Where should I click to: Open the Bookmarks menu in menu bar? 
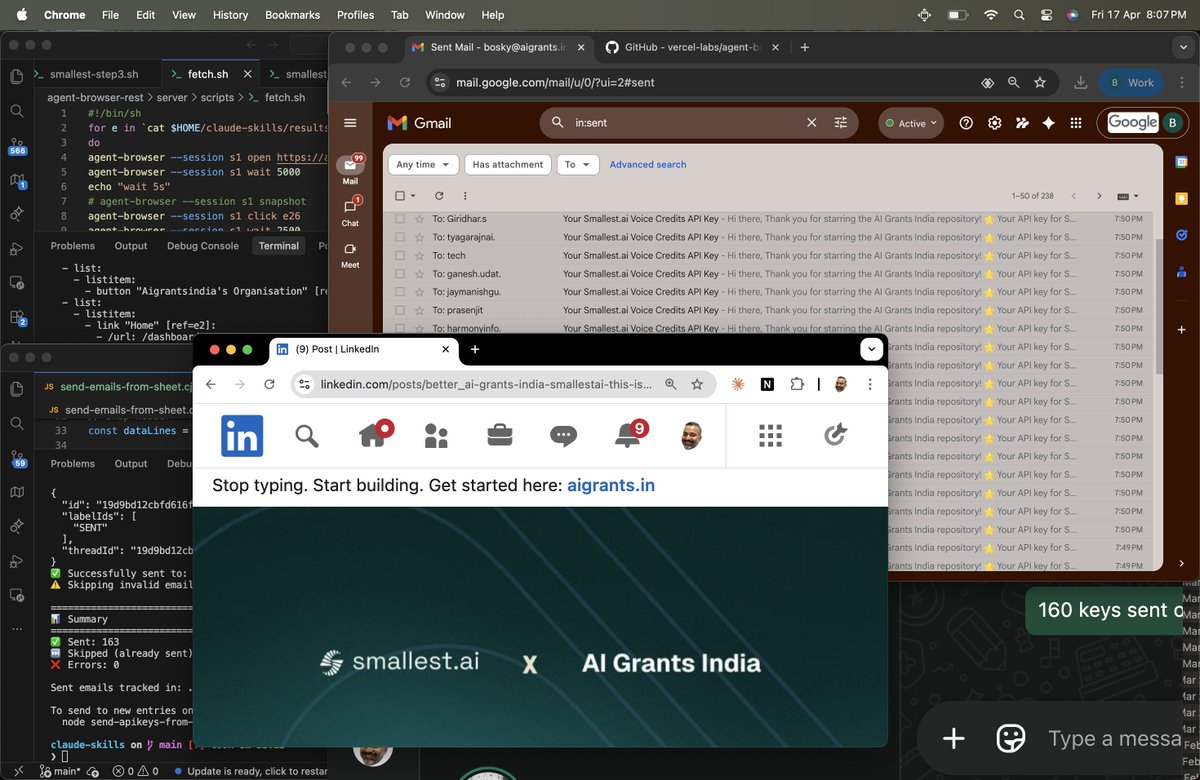point(293,15)
